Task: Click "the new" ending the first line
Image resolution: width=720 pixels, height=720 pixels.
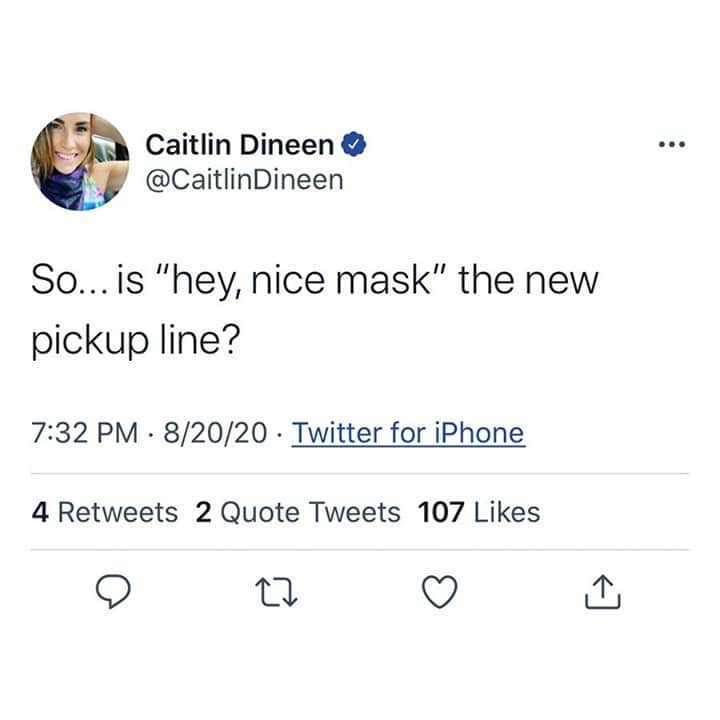Action: (x=529, y=281)
